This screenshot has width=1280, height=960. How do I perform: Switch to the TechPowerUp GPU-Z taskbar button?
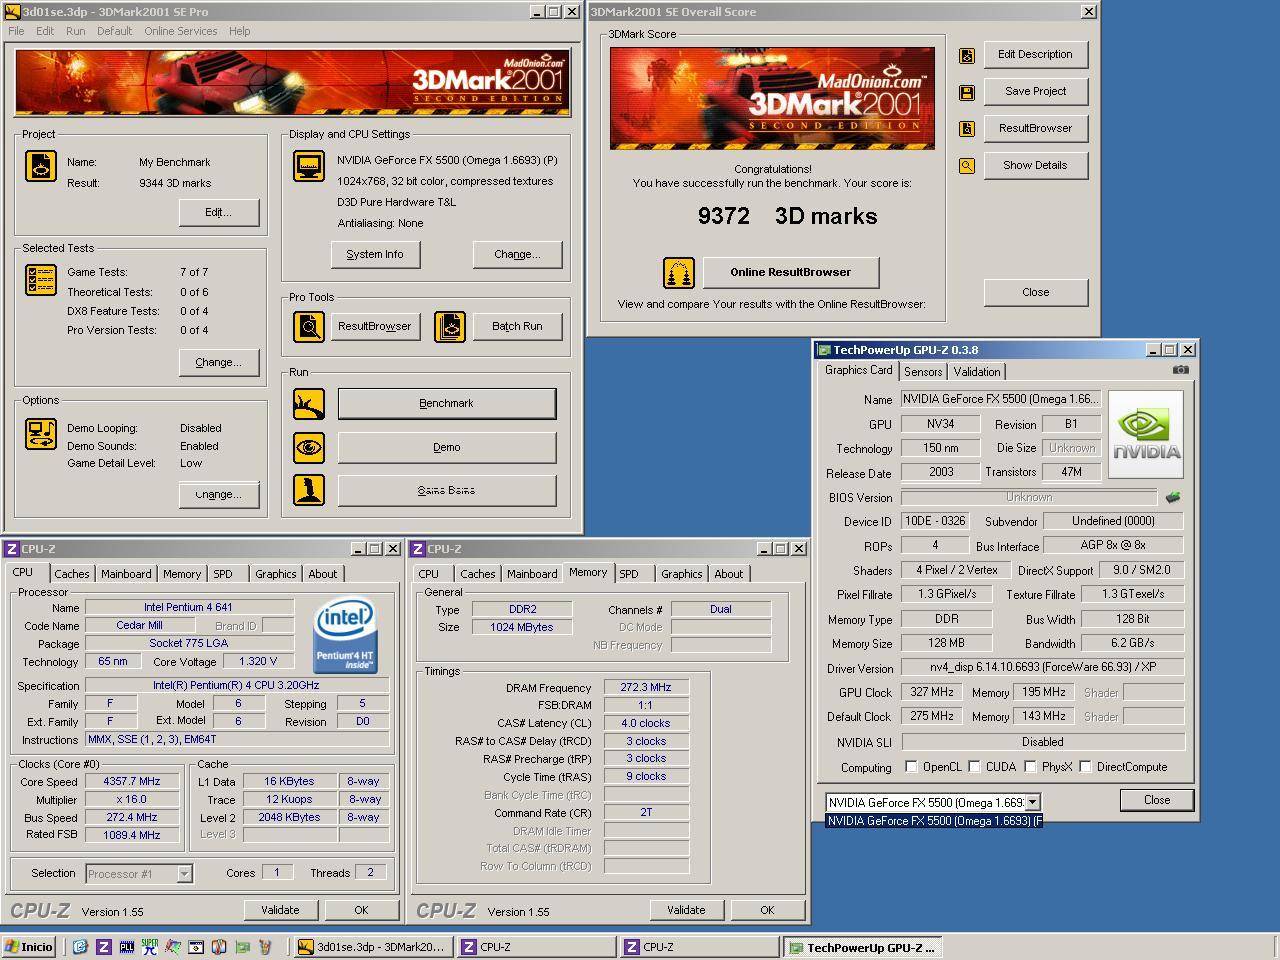point(861,947)
